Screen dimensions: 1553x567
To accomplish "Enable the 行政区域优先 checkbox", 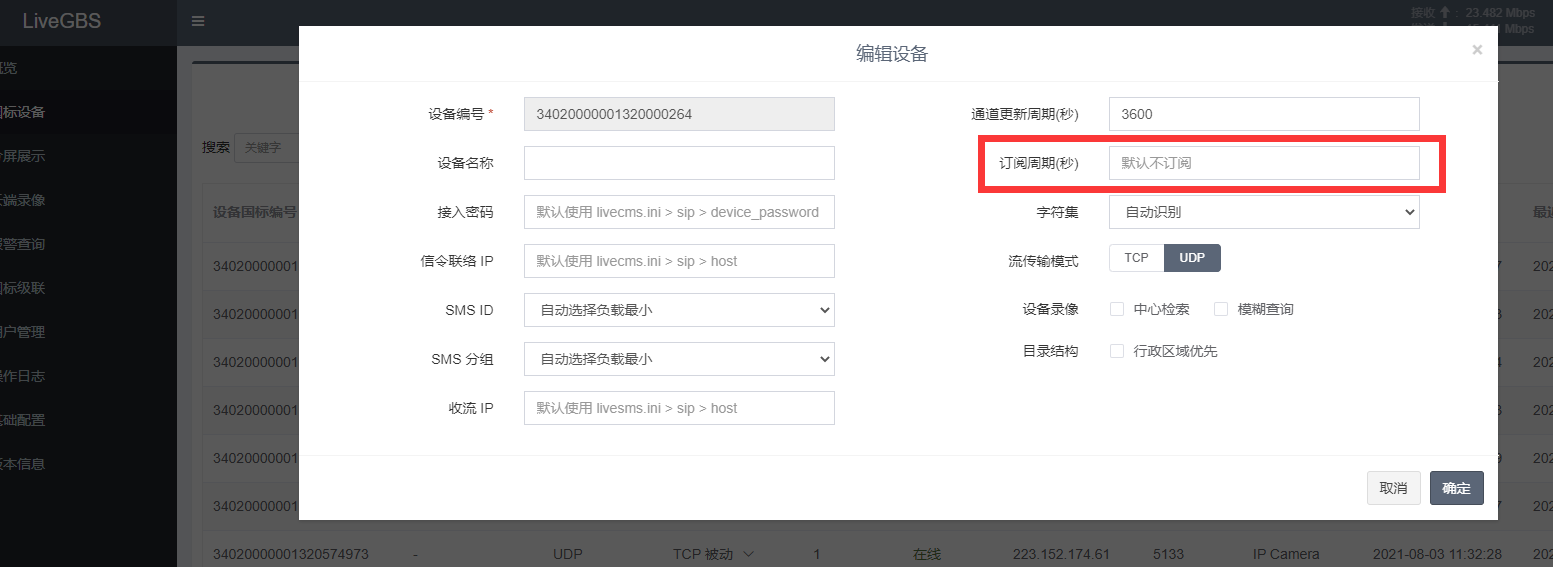I will [1117, 351].
